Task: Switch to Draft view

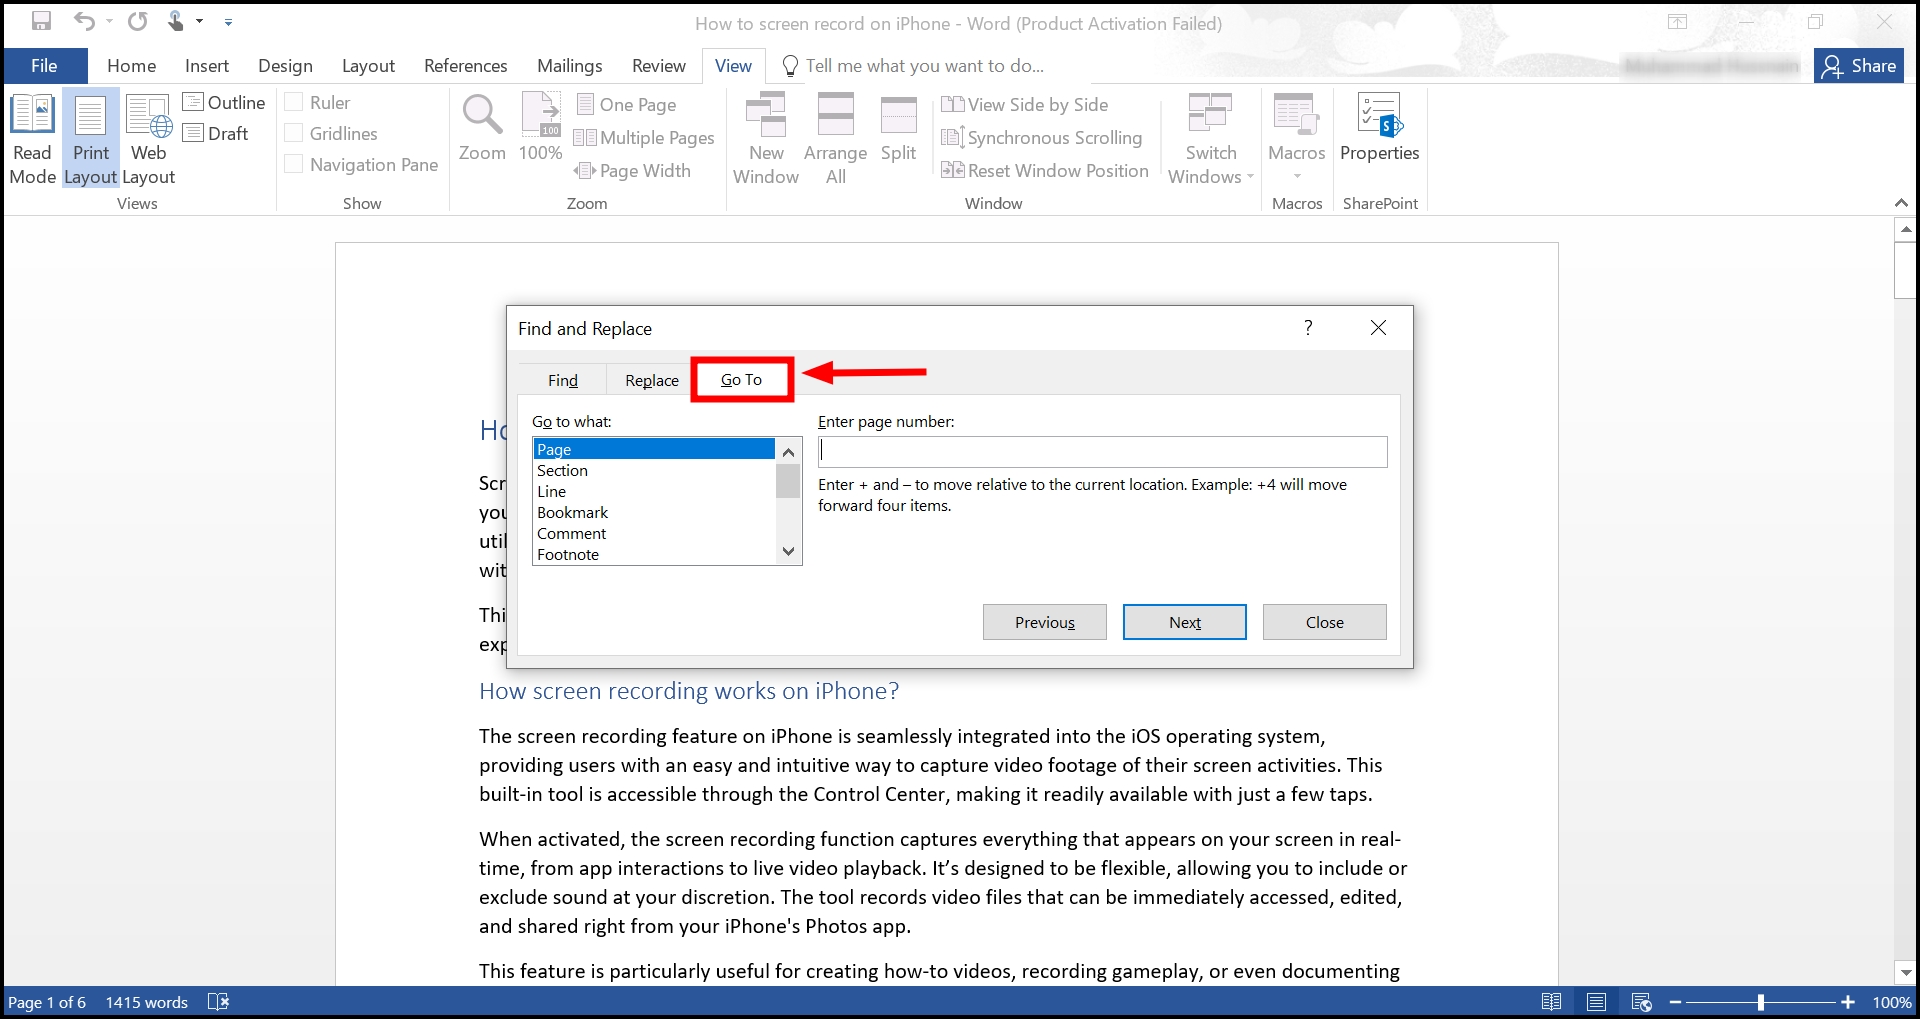Action: pyautogui.click(x=216, y=133)
